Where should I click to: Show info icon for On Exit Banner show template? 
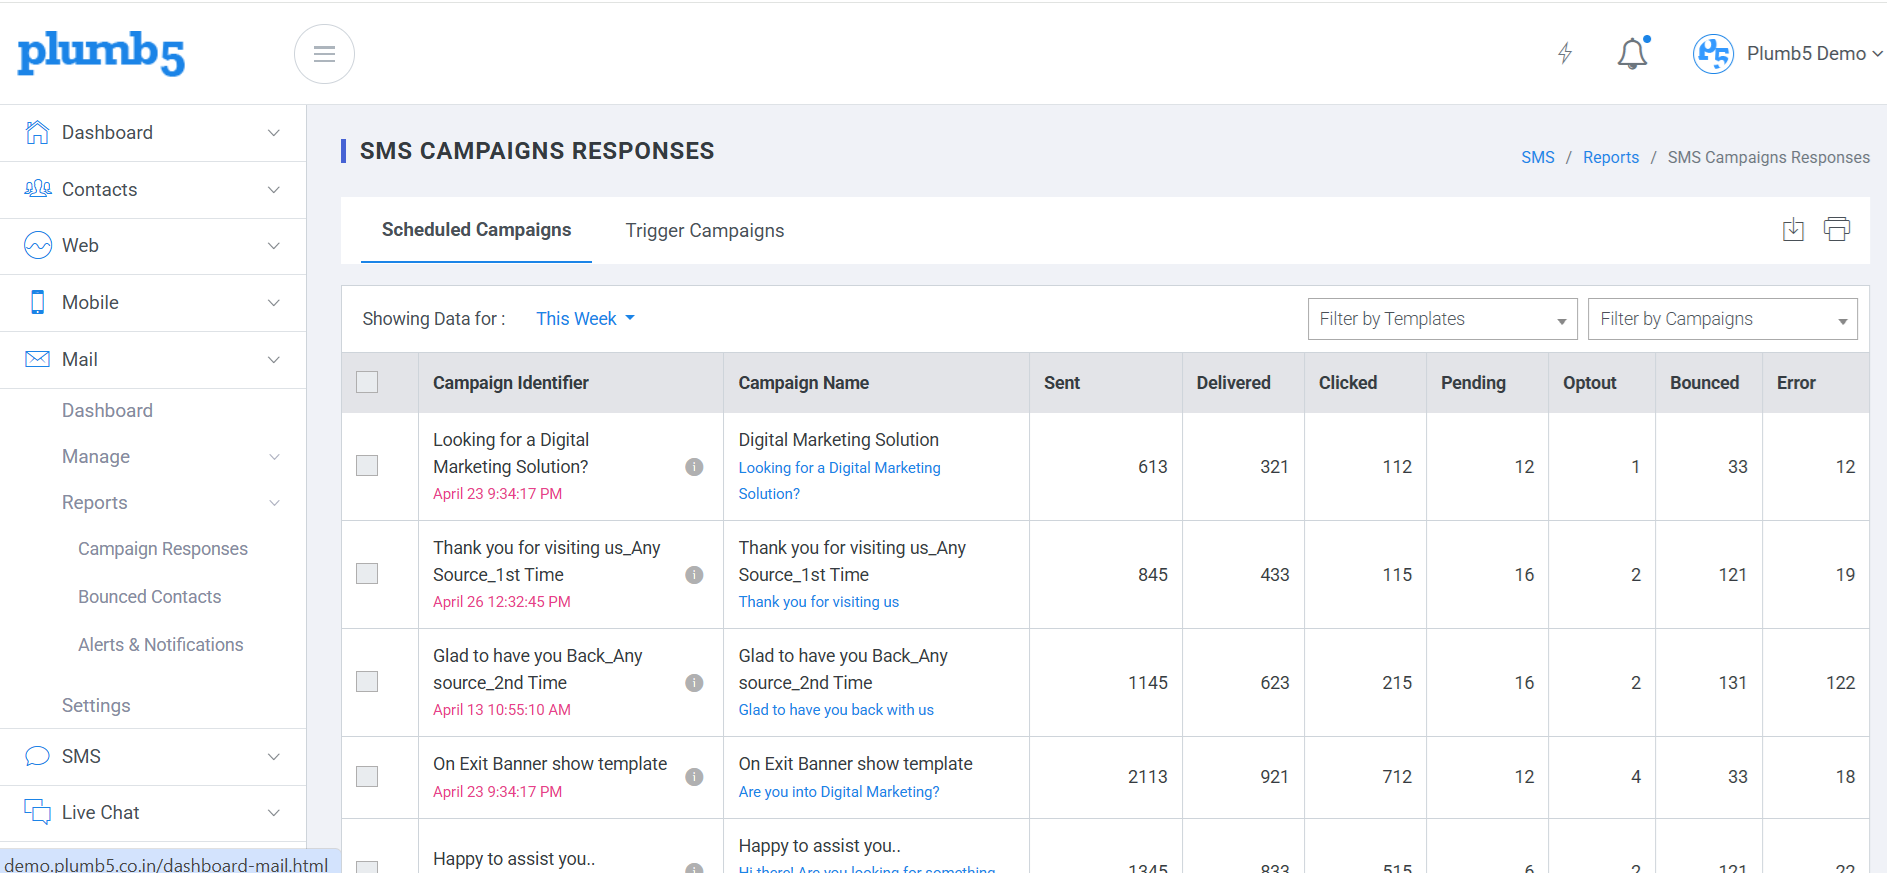point(694,777)
